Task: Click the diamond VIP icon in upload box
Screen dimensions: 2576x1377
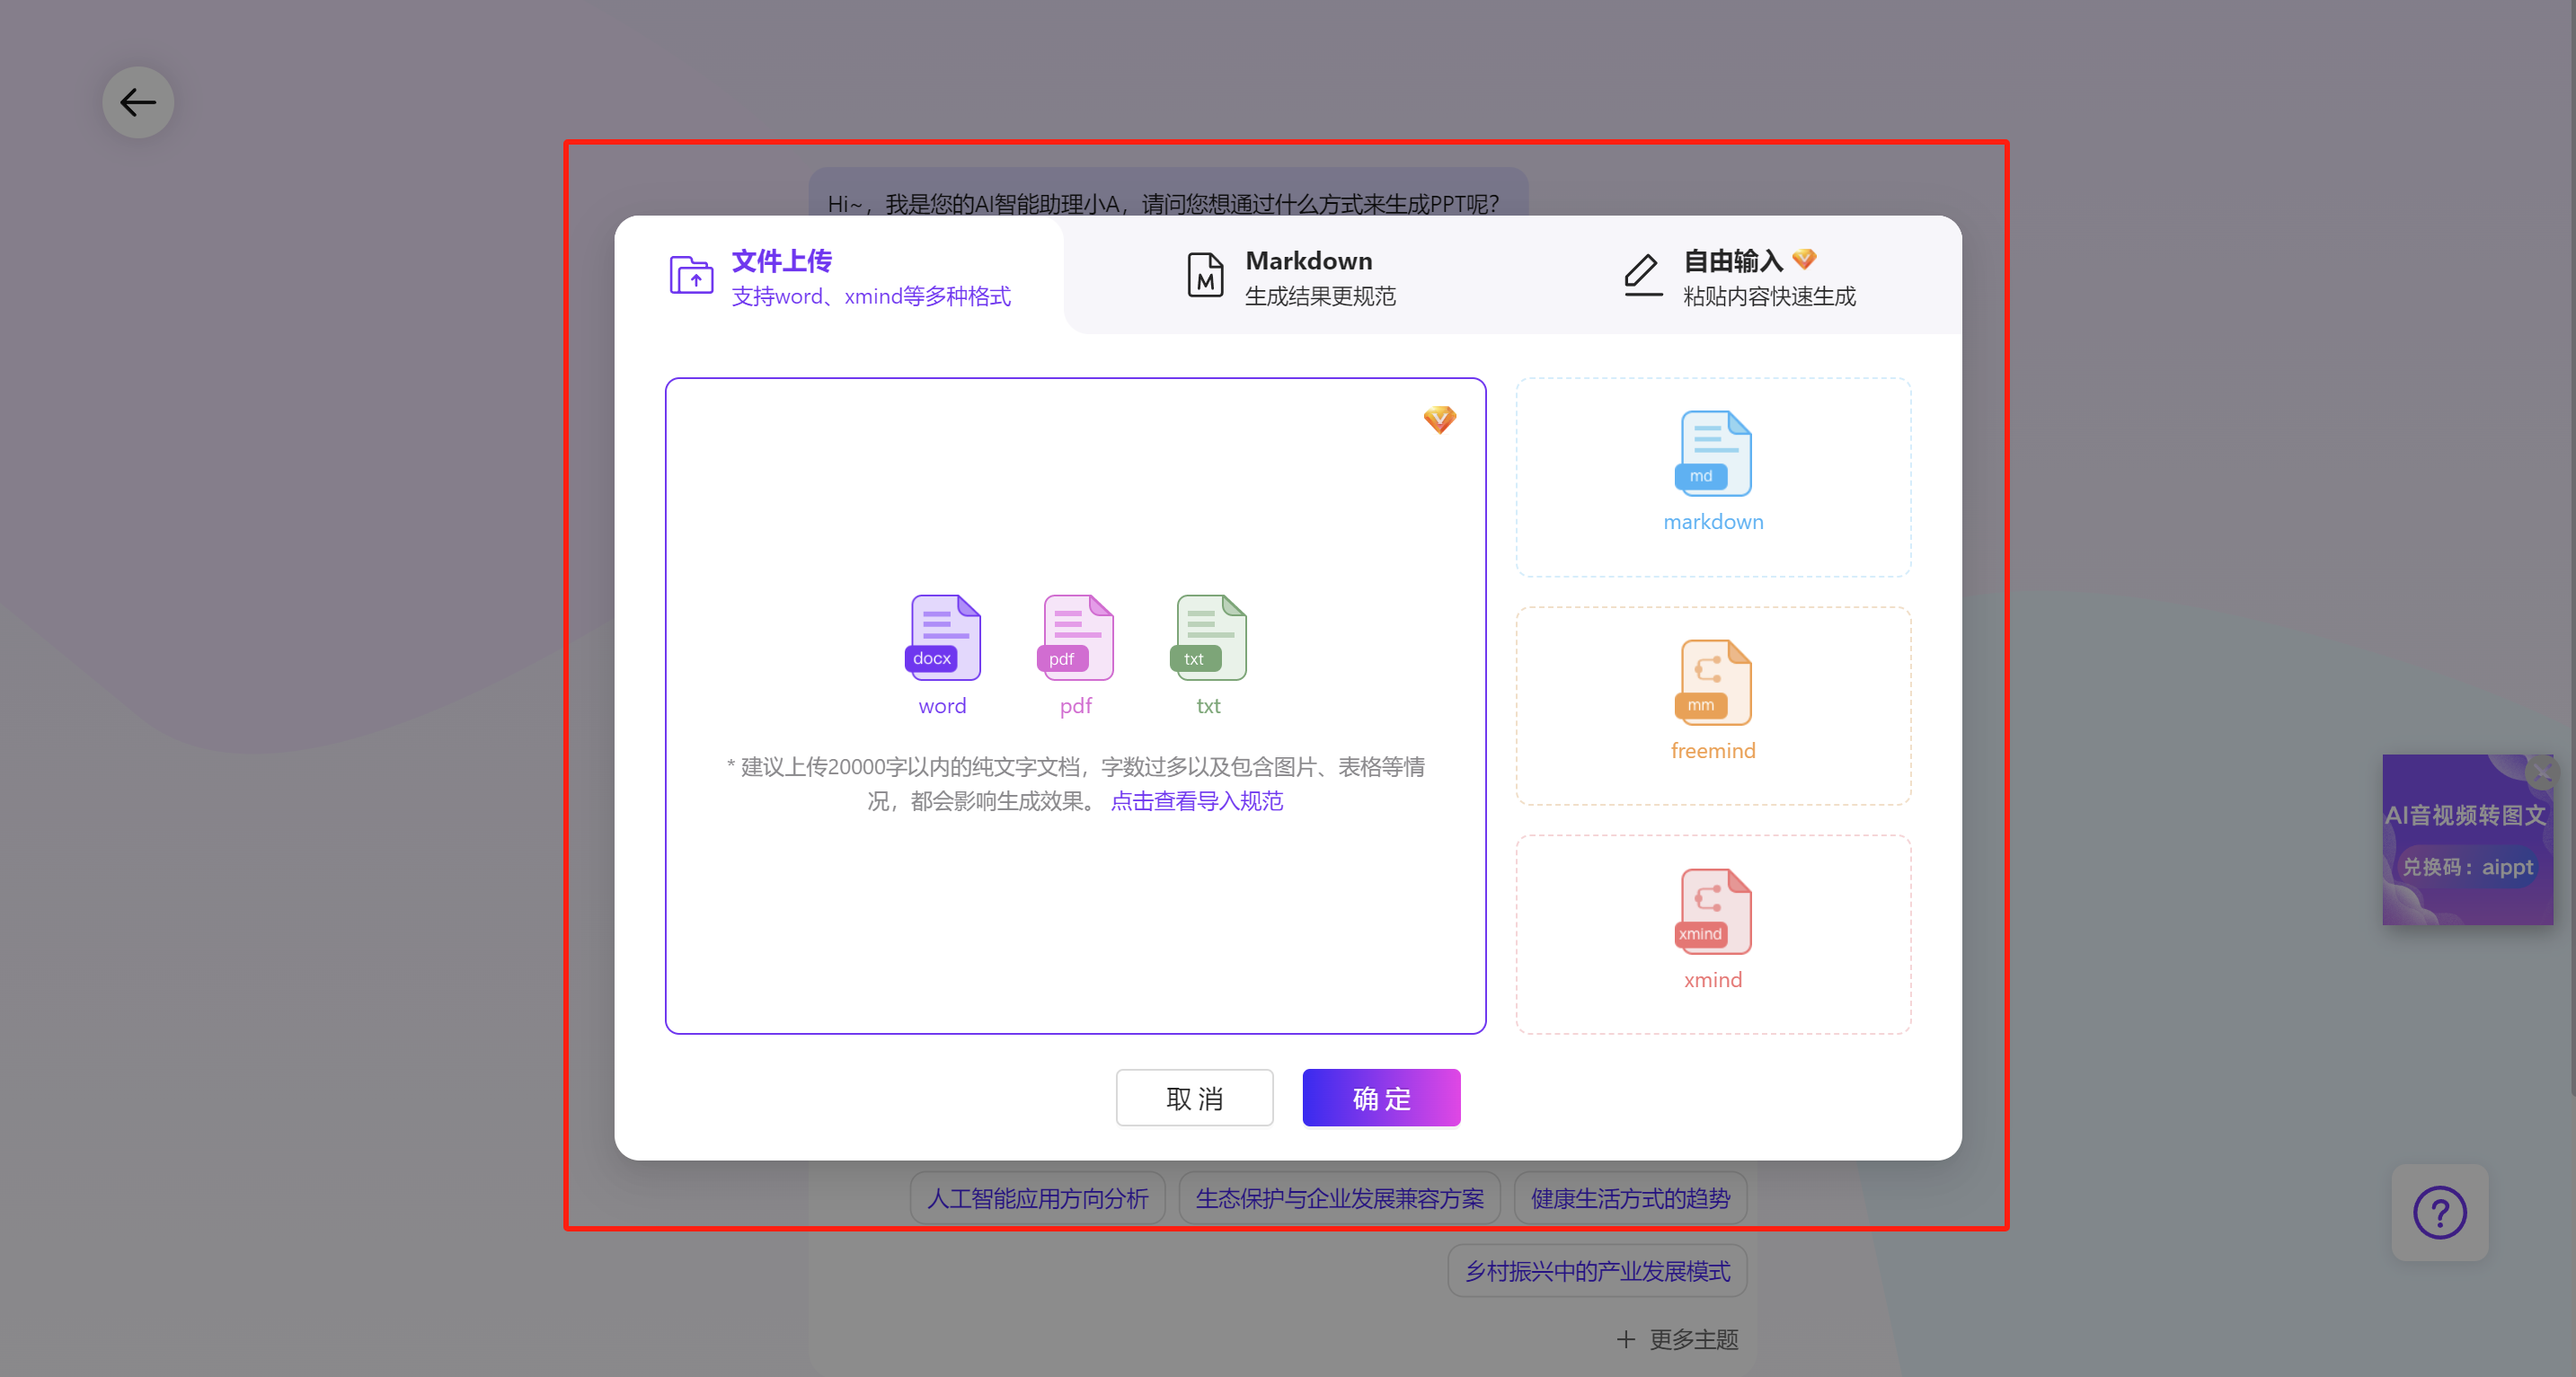Action: click(x=1440, y=419)
